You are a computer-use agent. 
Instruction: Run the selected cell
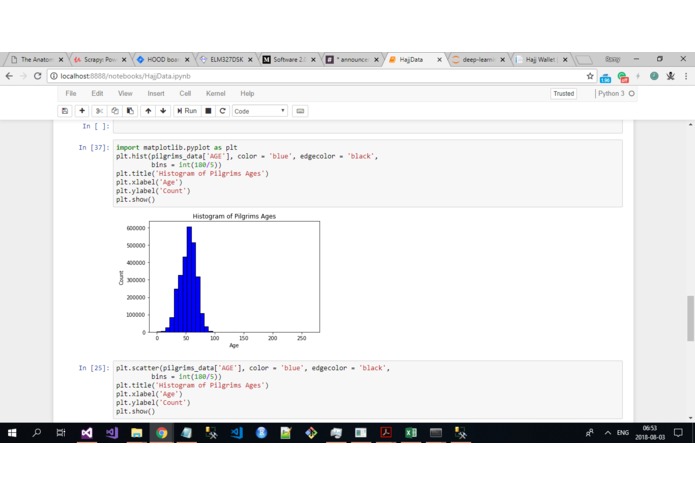[187, 111]
